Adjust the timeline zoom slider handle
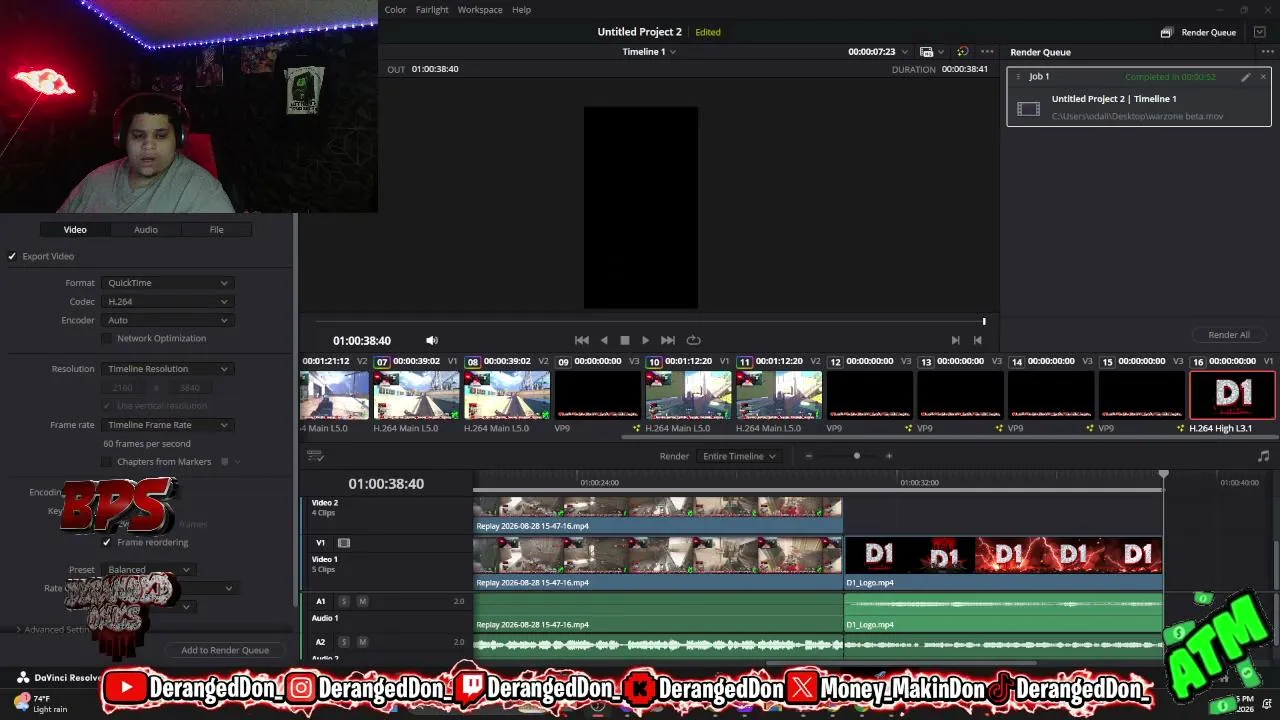This screenshot has width=1280, height=720. (x=856, y=456)
